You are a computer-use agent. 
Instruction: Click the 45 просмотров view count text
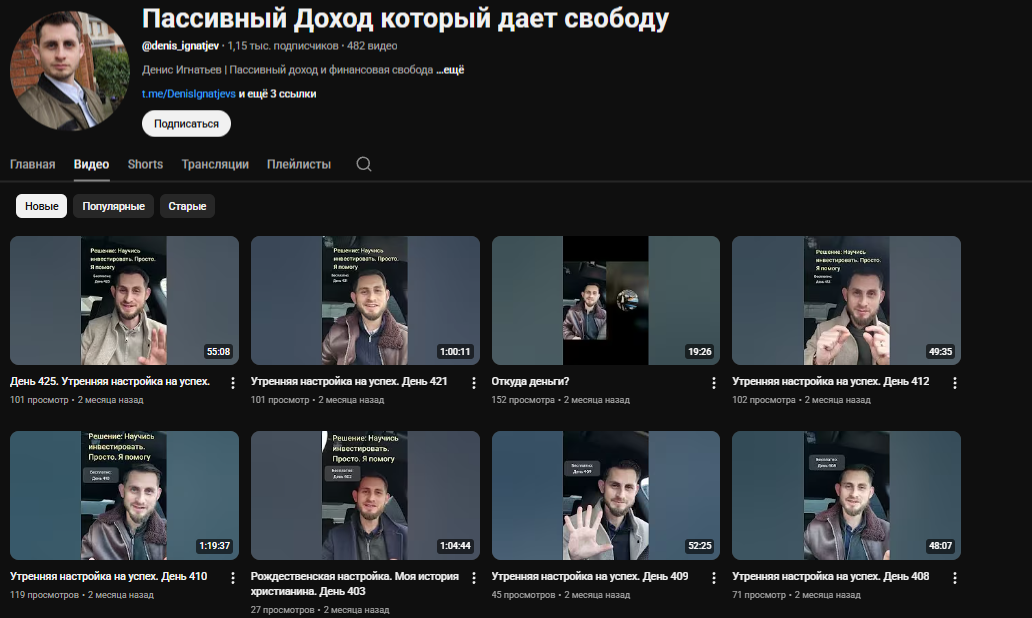[x=523, y=595]
